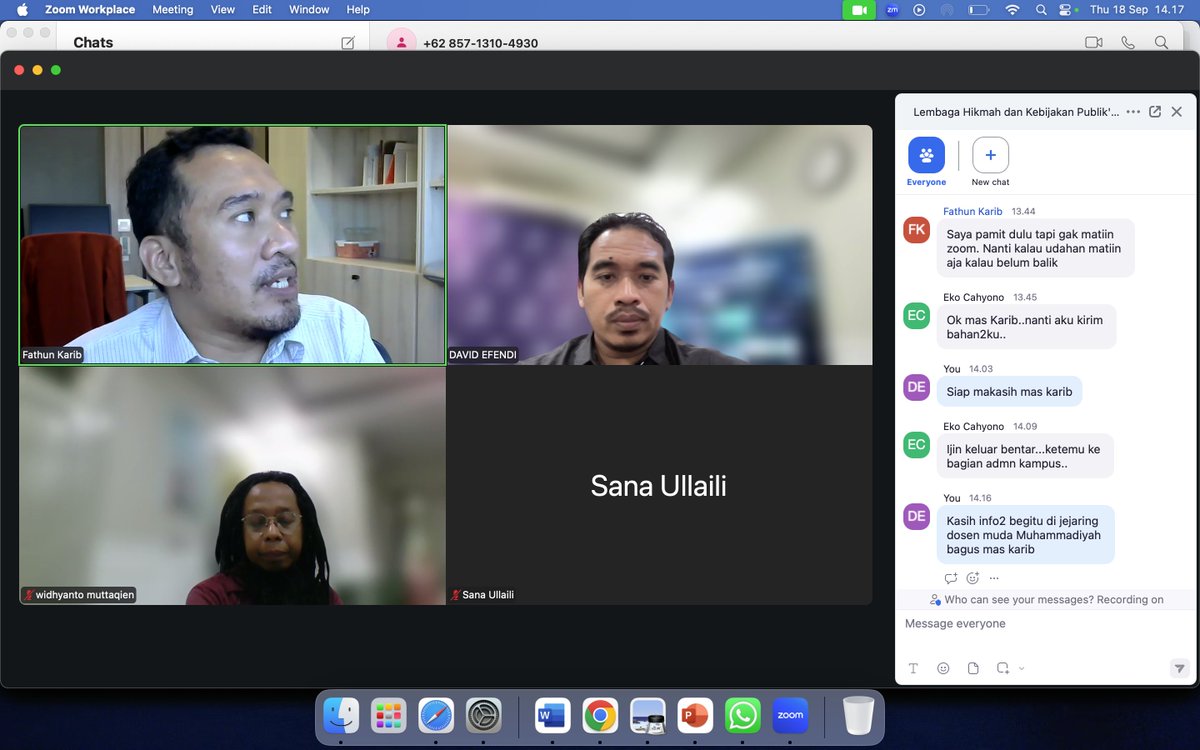Open text formatting options in chat

tap(913, 668)
